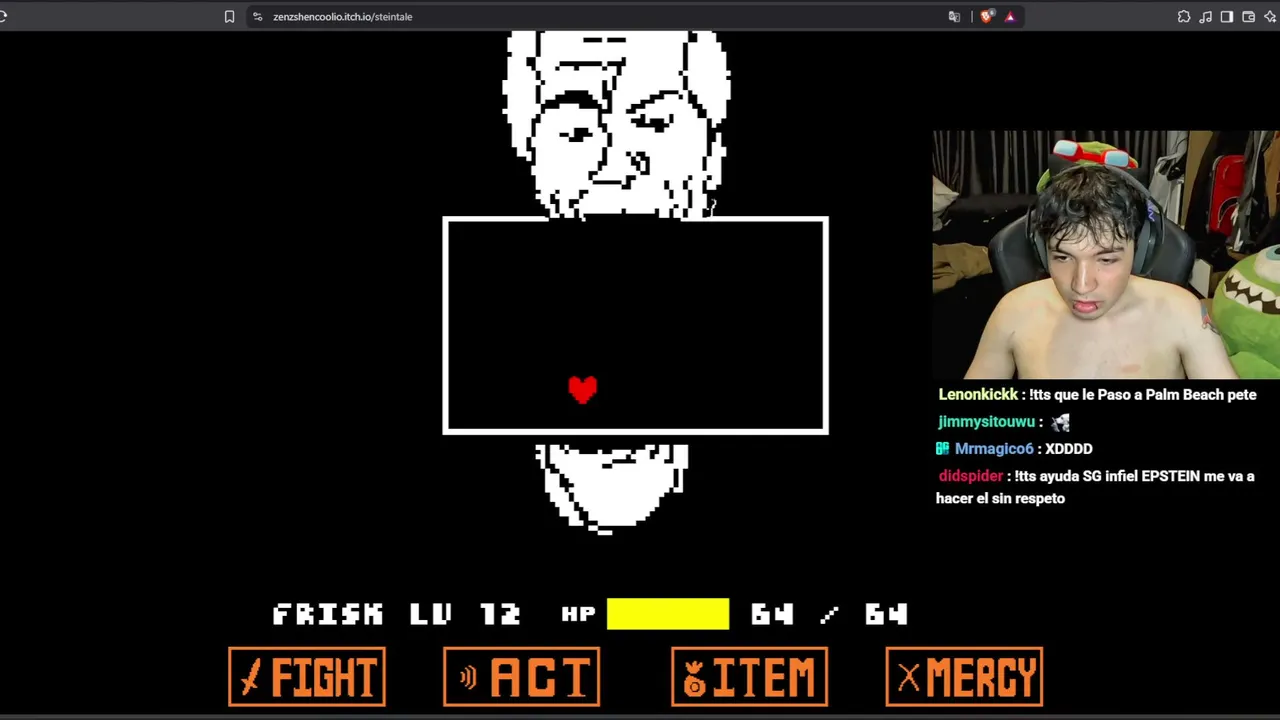Viewport: 1280px width, 720px height.
Task: Click the username jimmysitouwu in chat
Action: [987, 422]
